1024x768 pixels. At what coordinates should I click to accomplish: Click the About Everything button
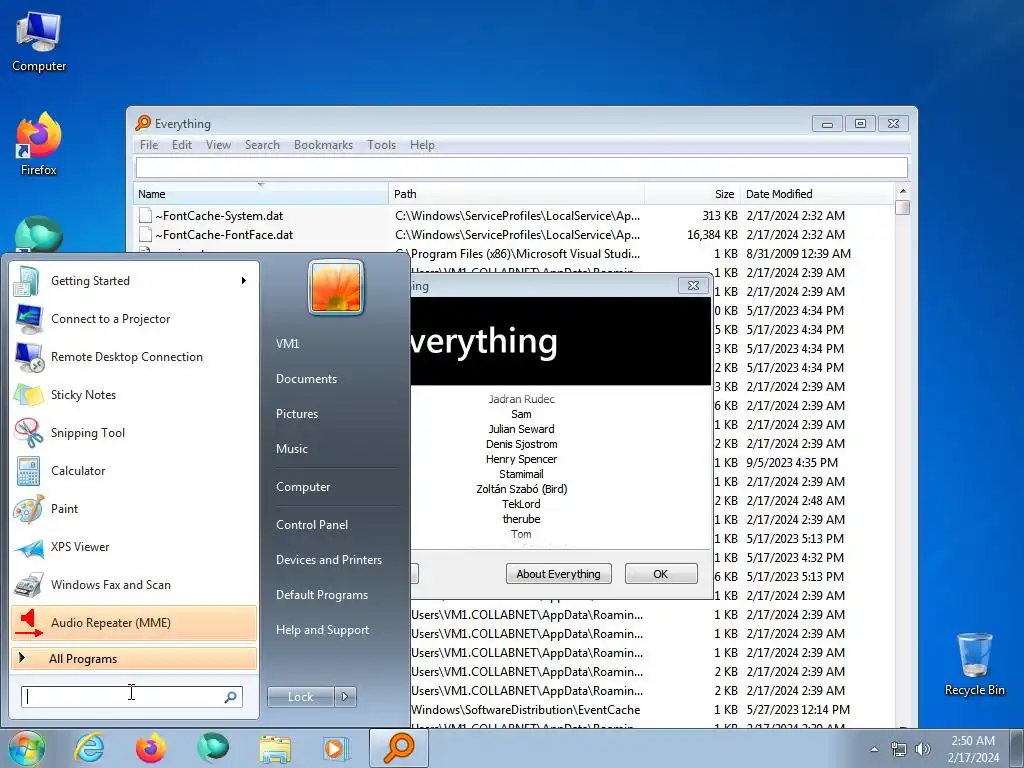click(x=558, y=574)
